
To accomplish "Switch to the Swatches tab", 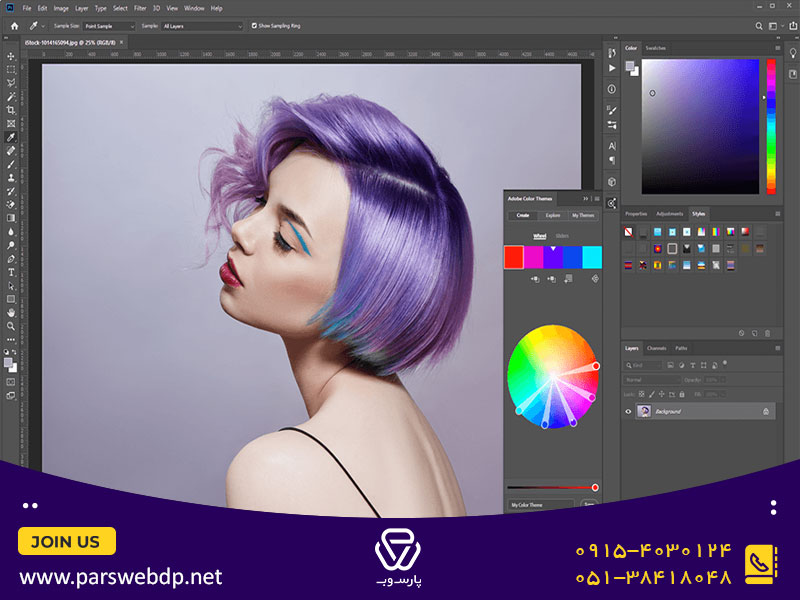I will 656,48.
